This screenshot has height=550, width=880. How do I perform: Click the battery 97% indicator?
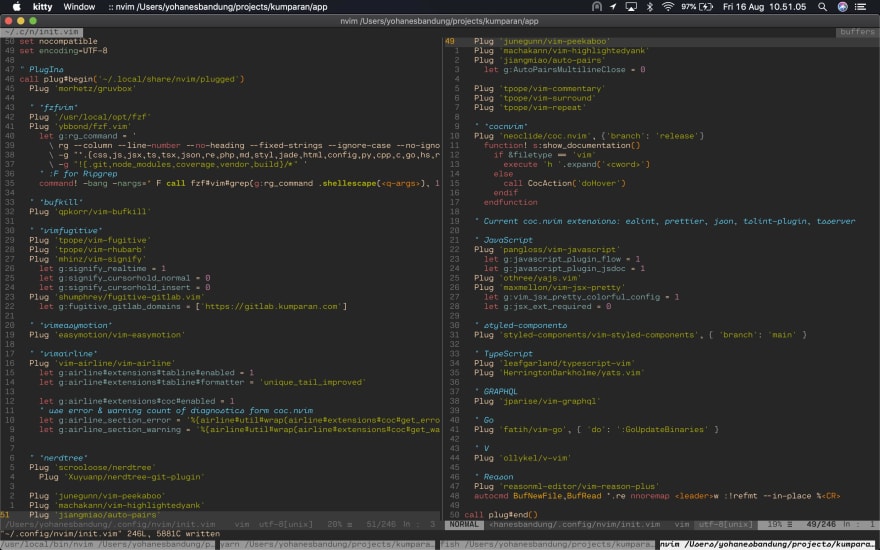(697, 7)
